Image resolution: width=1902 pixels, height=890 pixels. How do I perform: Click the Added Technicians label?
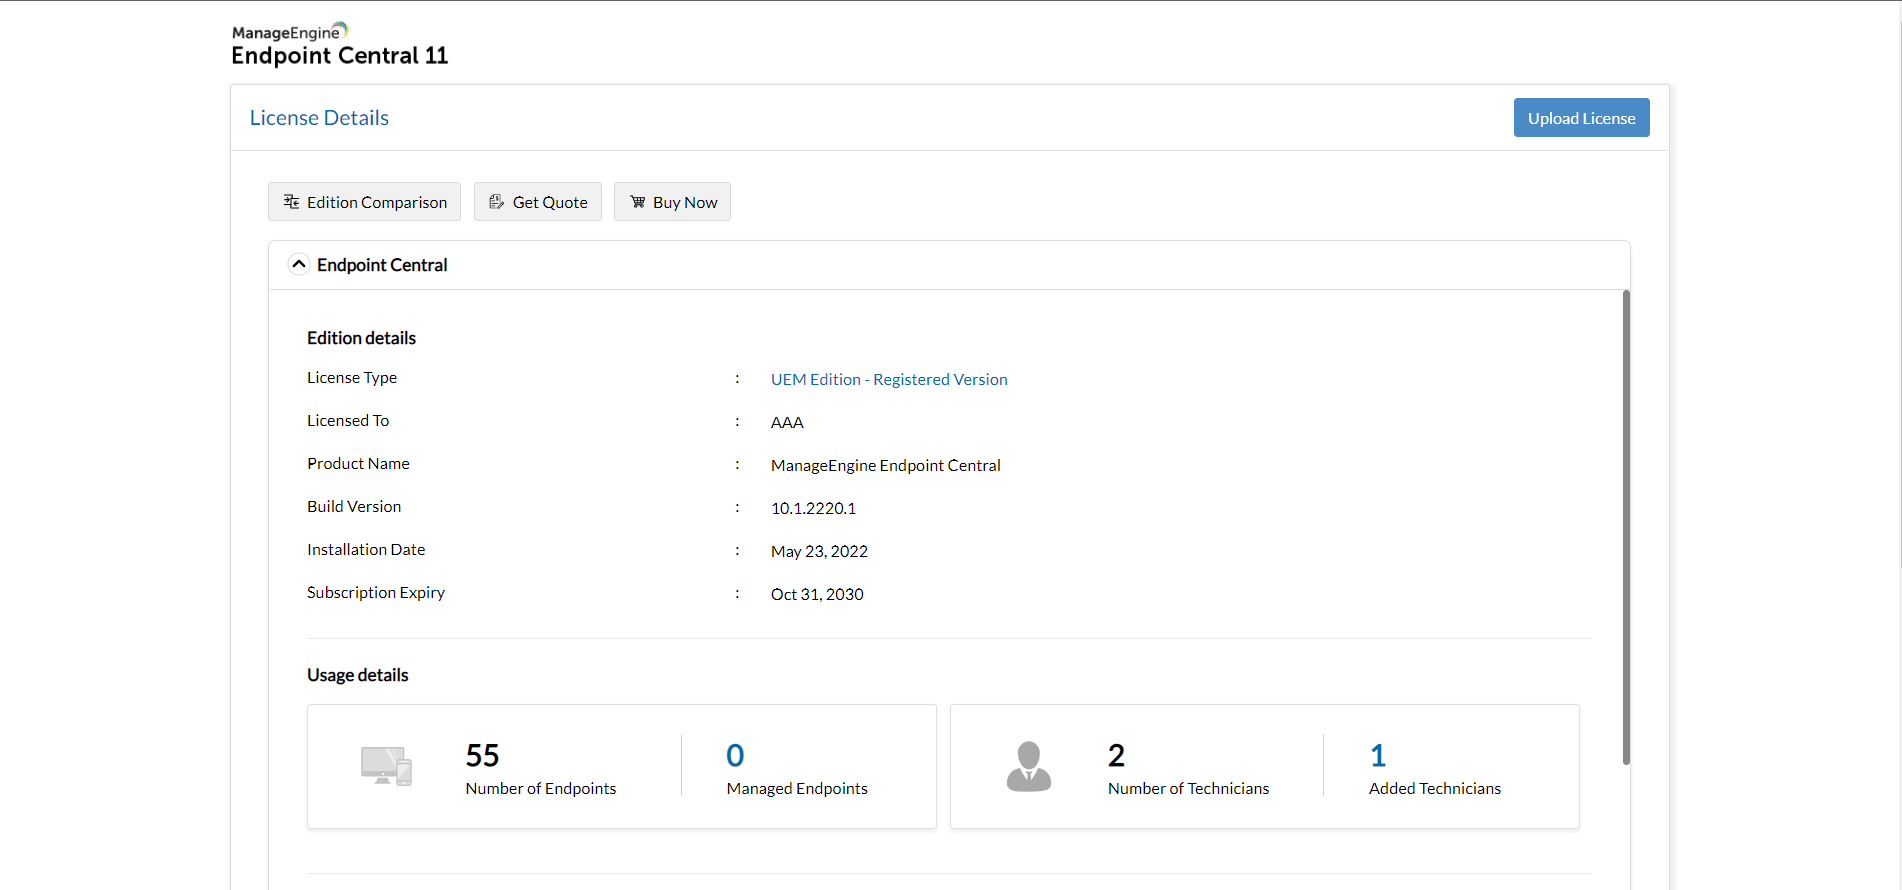1435,789
